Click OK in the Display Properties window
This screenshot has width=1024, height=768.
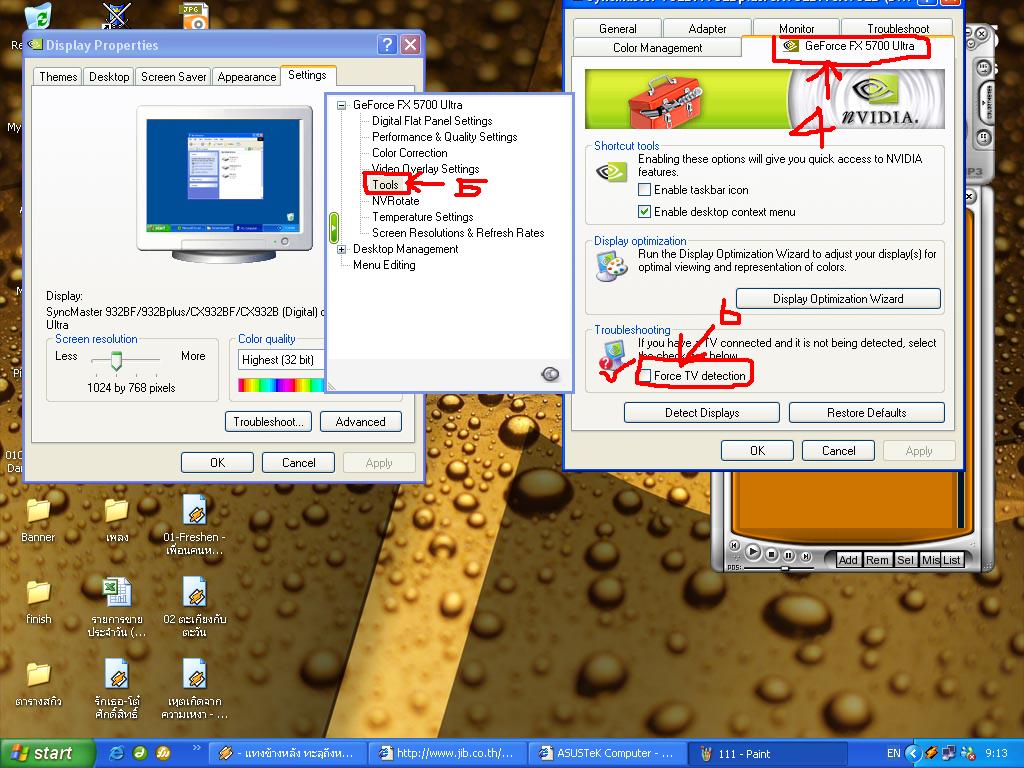(x=217, y=462)
